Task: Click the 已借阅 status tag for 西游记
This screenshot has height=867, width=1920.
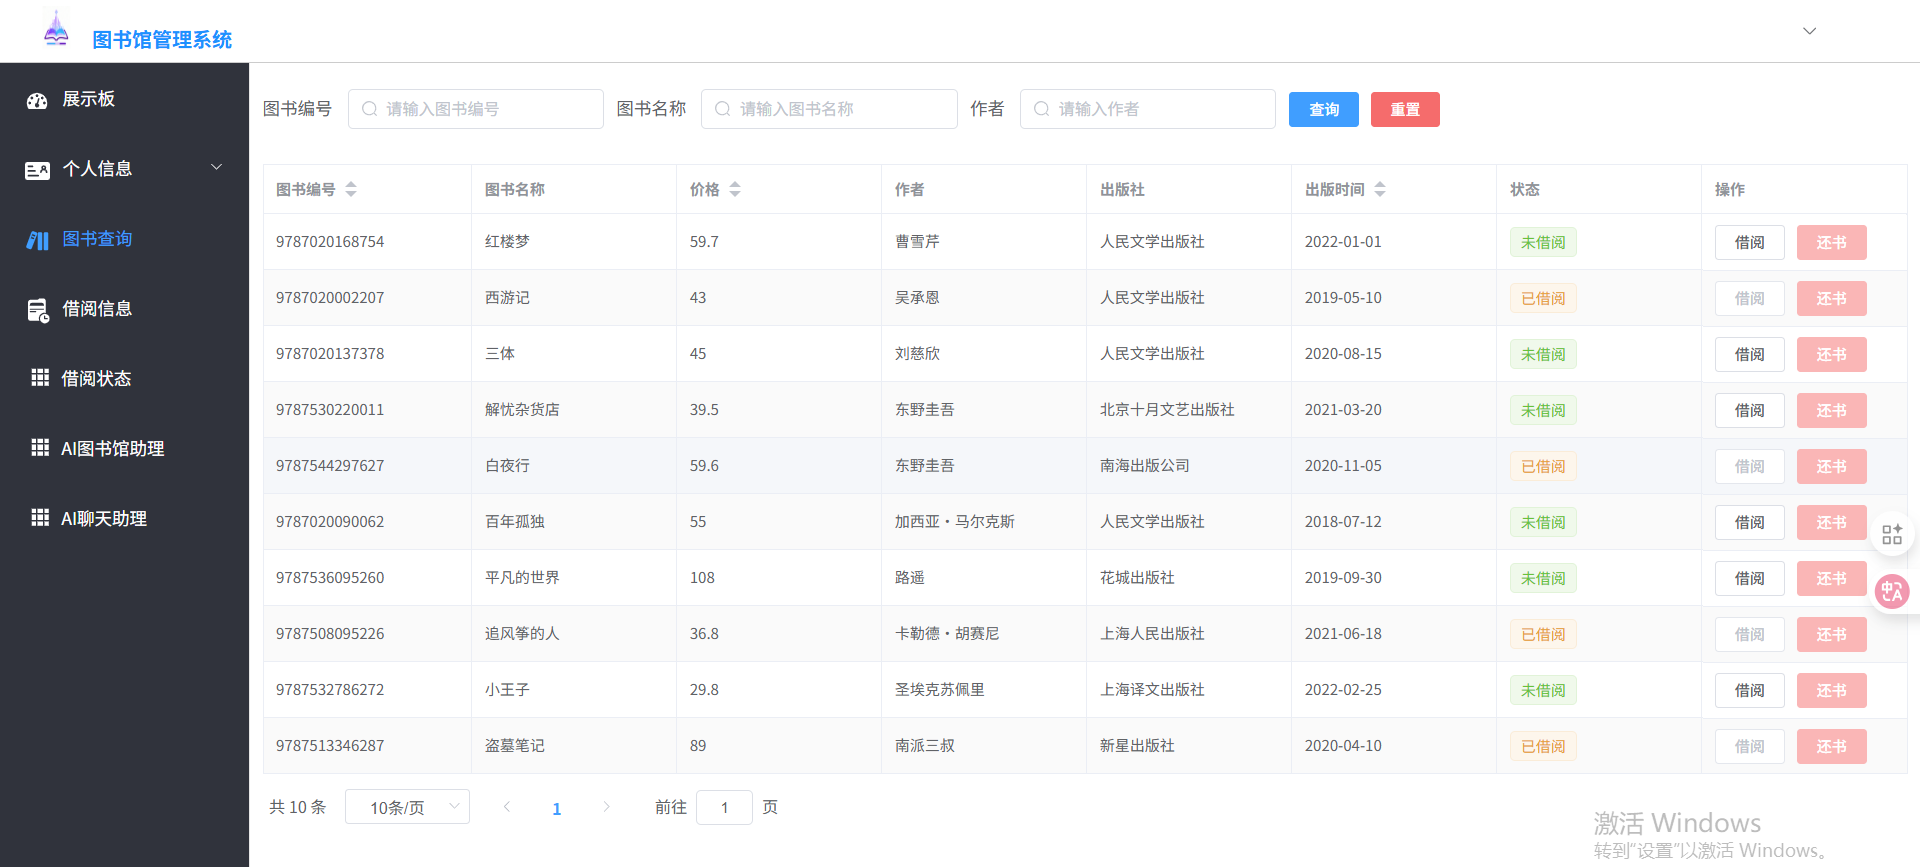Action: 1543,299
